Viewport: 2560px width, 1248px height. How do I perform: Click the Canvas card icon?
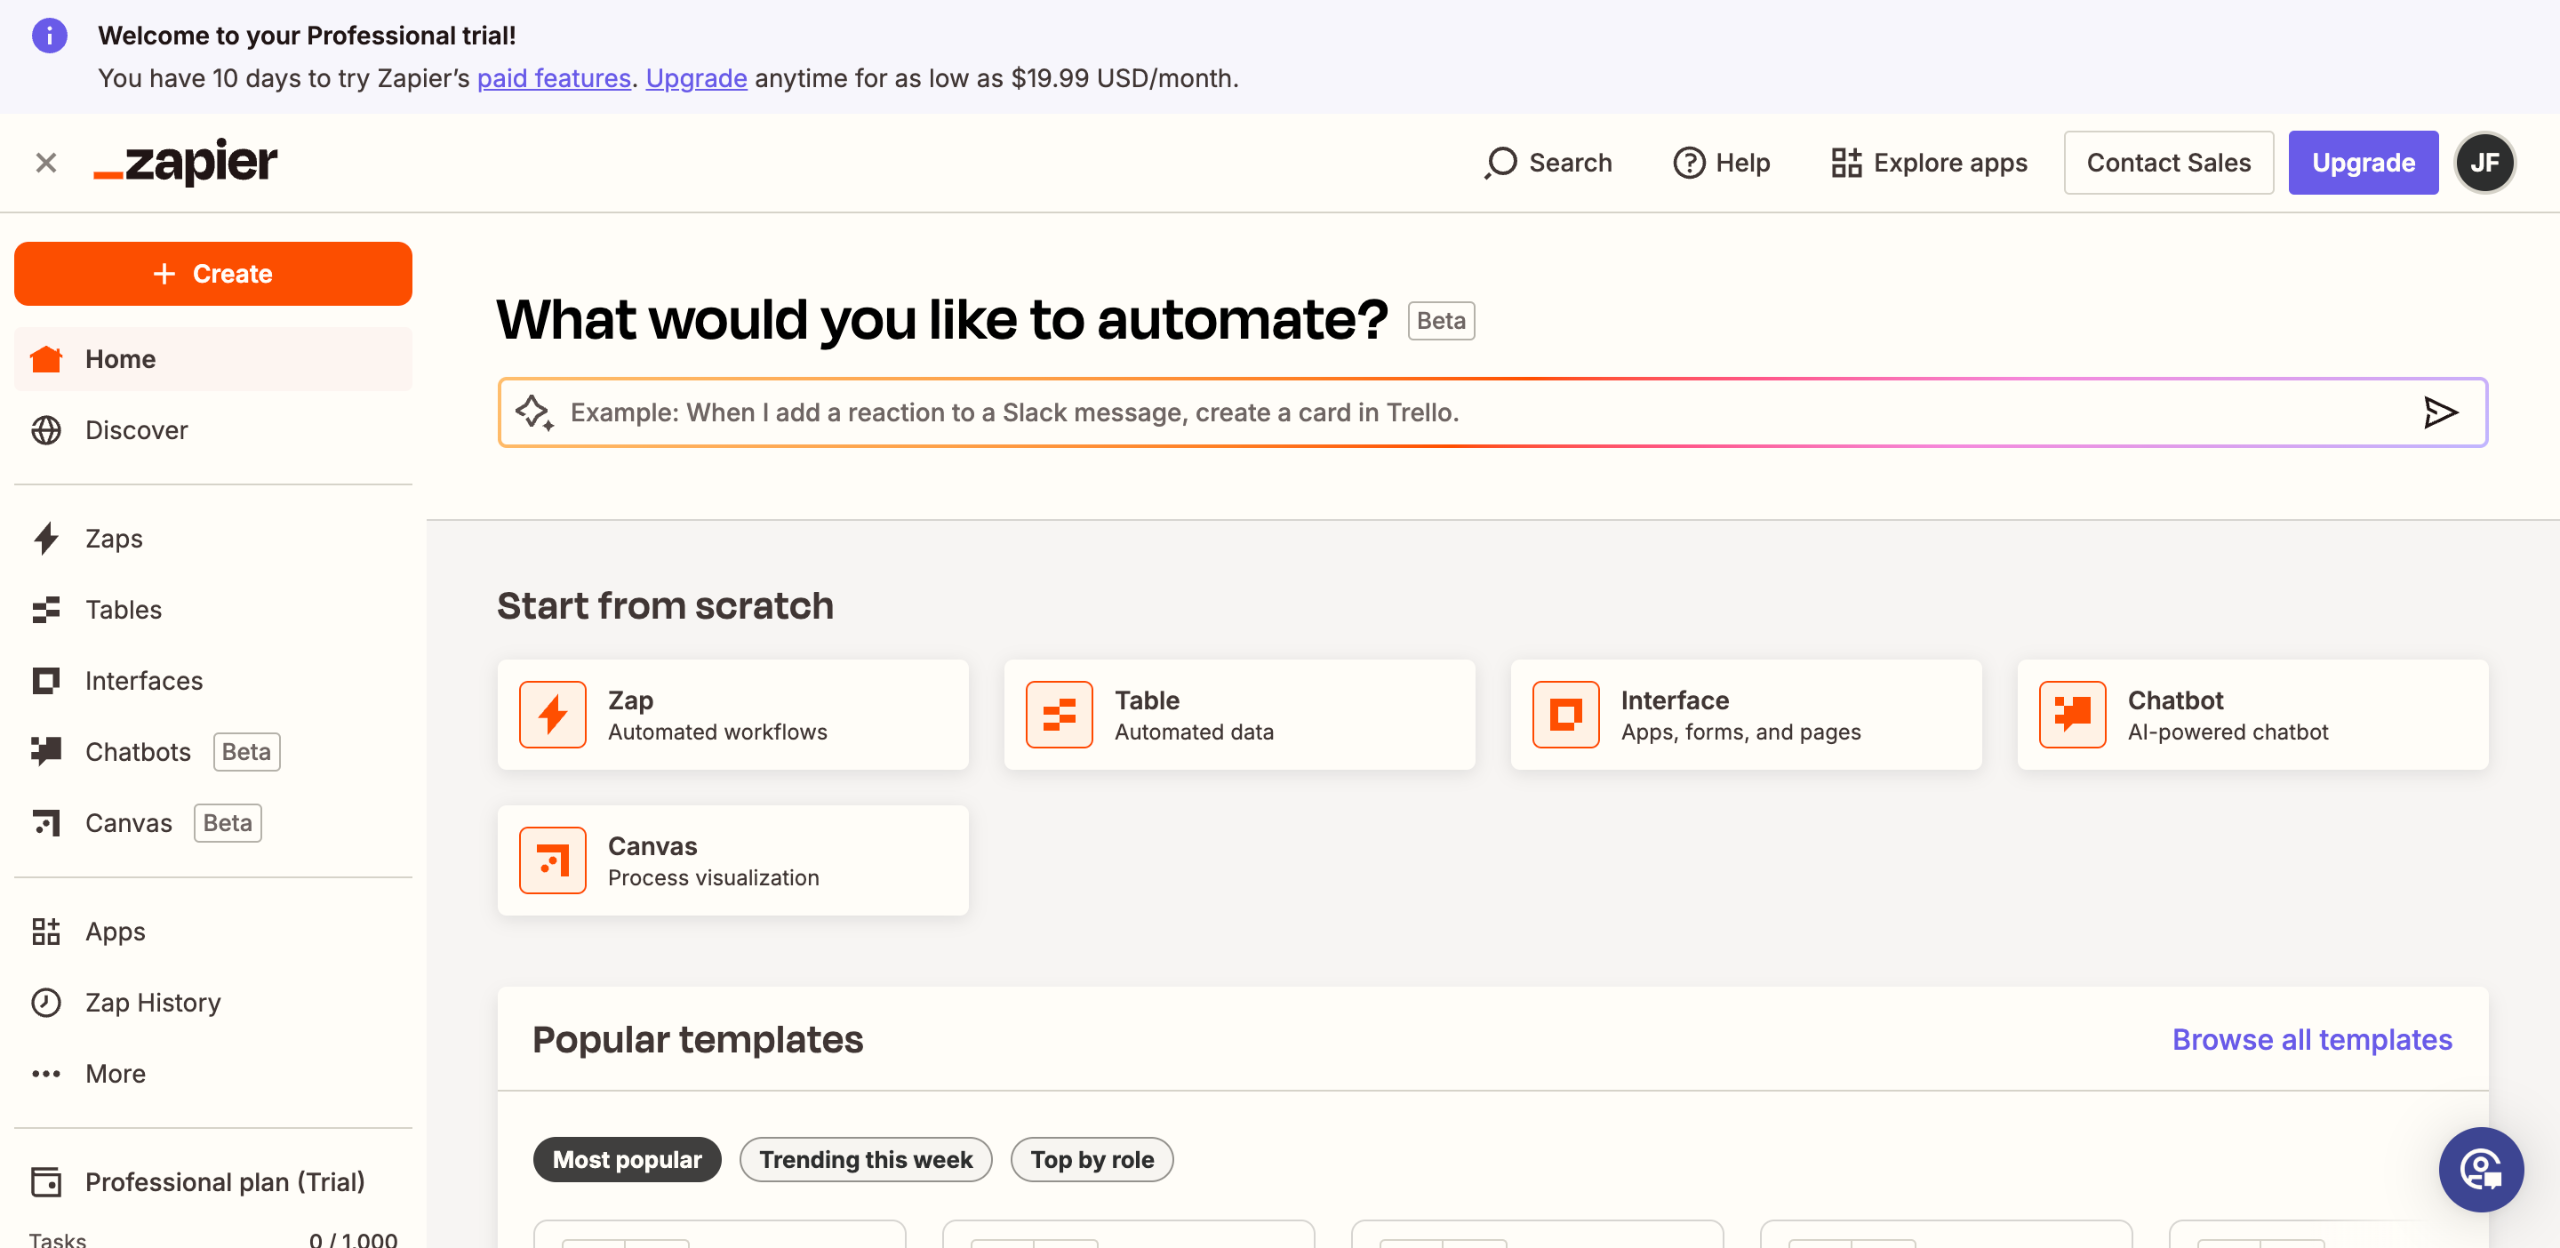point(552,860)
